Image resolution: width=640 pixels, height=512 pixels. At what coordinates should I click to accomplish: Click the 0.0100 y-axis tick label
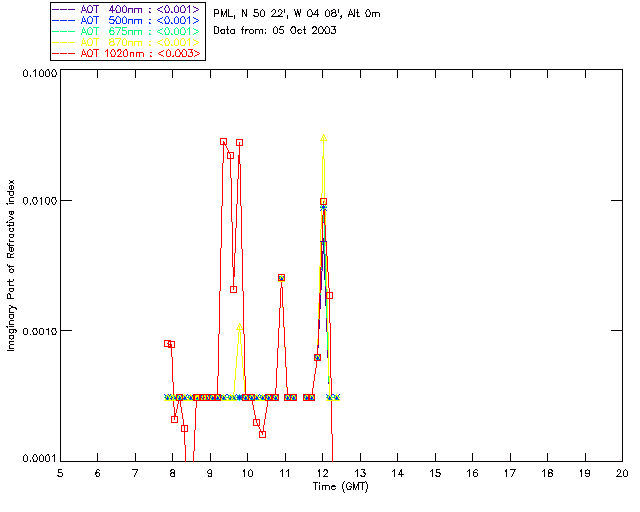[x=40, y=201]
